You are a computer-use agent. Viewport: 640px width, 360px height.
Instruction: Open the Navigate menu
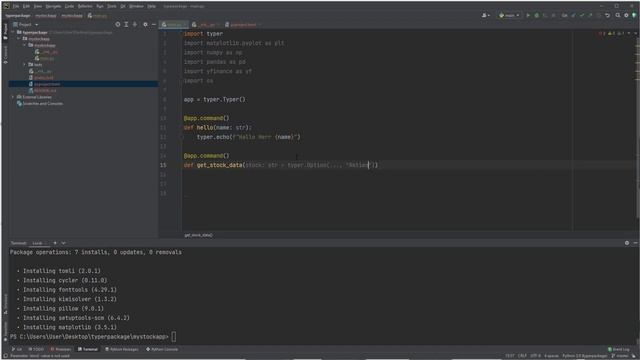pos(53,6)
